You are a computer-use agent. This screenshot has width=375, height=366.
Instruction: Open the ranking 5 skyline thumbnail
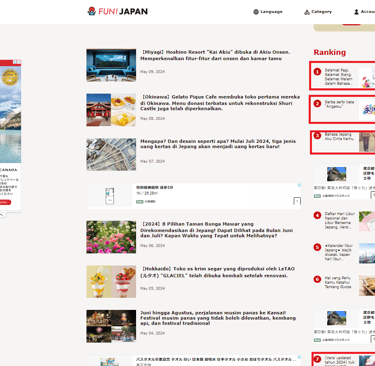click(x=367, y=253)
